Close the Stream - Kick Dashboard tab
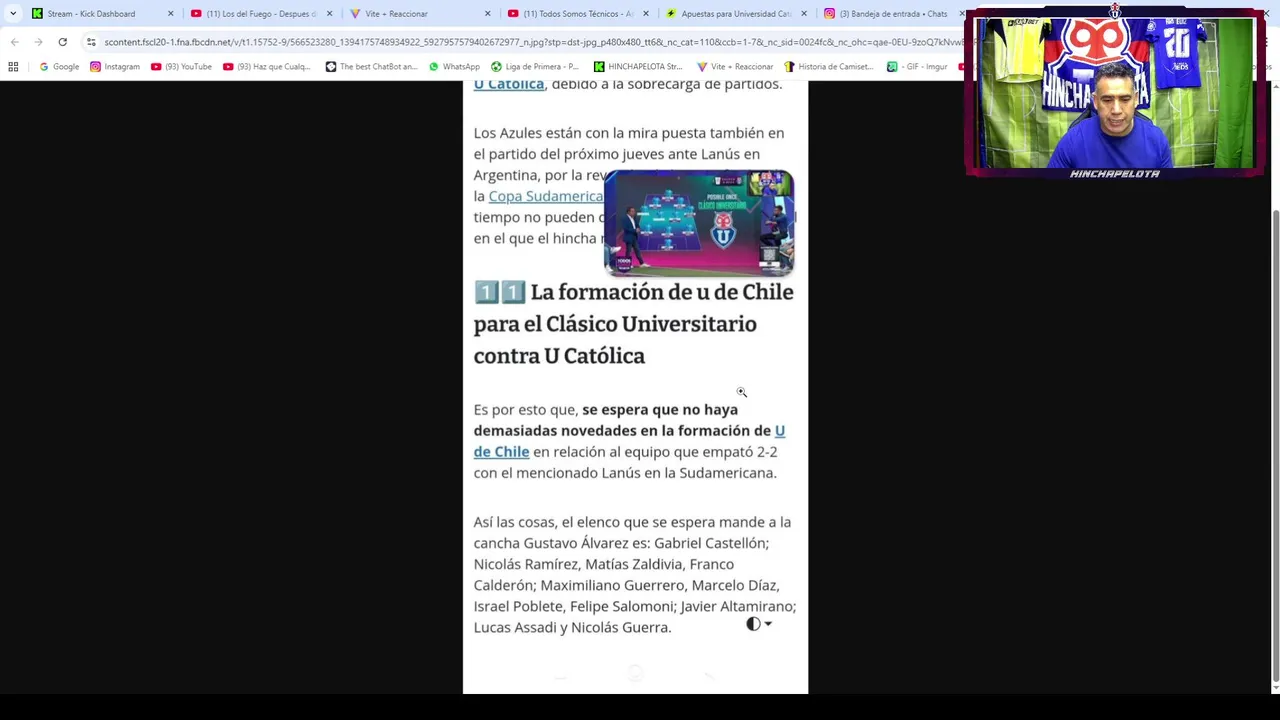The image size is (1280, 720). point(170,14)
